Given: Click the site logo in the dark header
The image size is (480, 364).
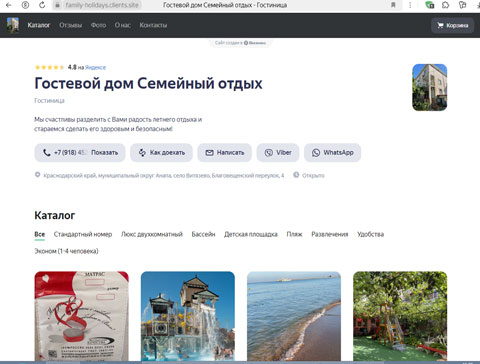Looking at the screenshot, I should (13, 25).
